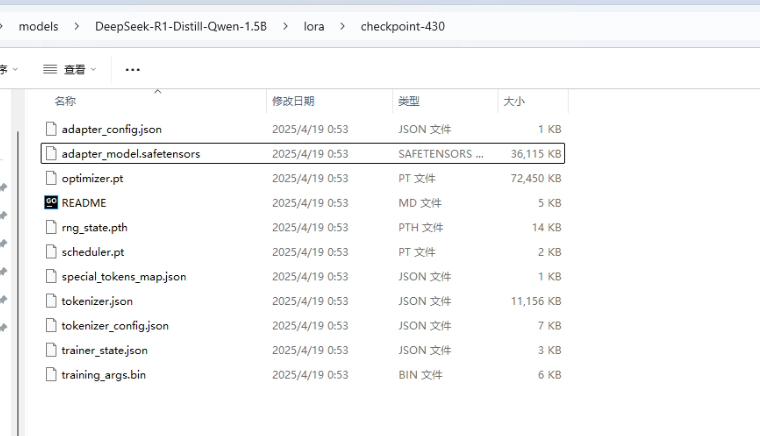Click the SAFETENSORS type cell
The height and width of the screenshot is (436, 760).
coord(441,154)
